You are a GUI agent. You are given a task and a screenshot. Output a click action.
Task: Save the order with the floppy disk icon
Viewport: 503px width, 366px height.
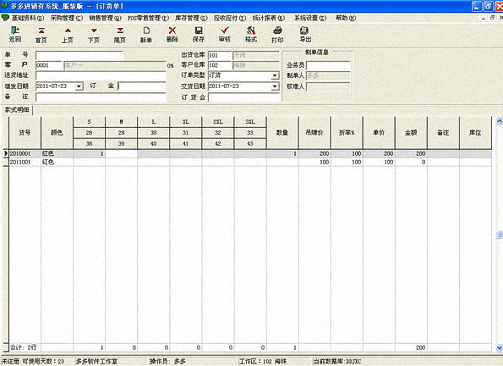[198, 34]
